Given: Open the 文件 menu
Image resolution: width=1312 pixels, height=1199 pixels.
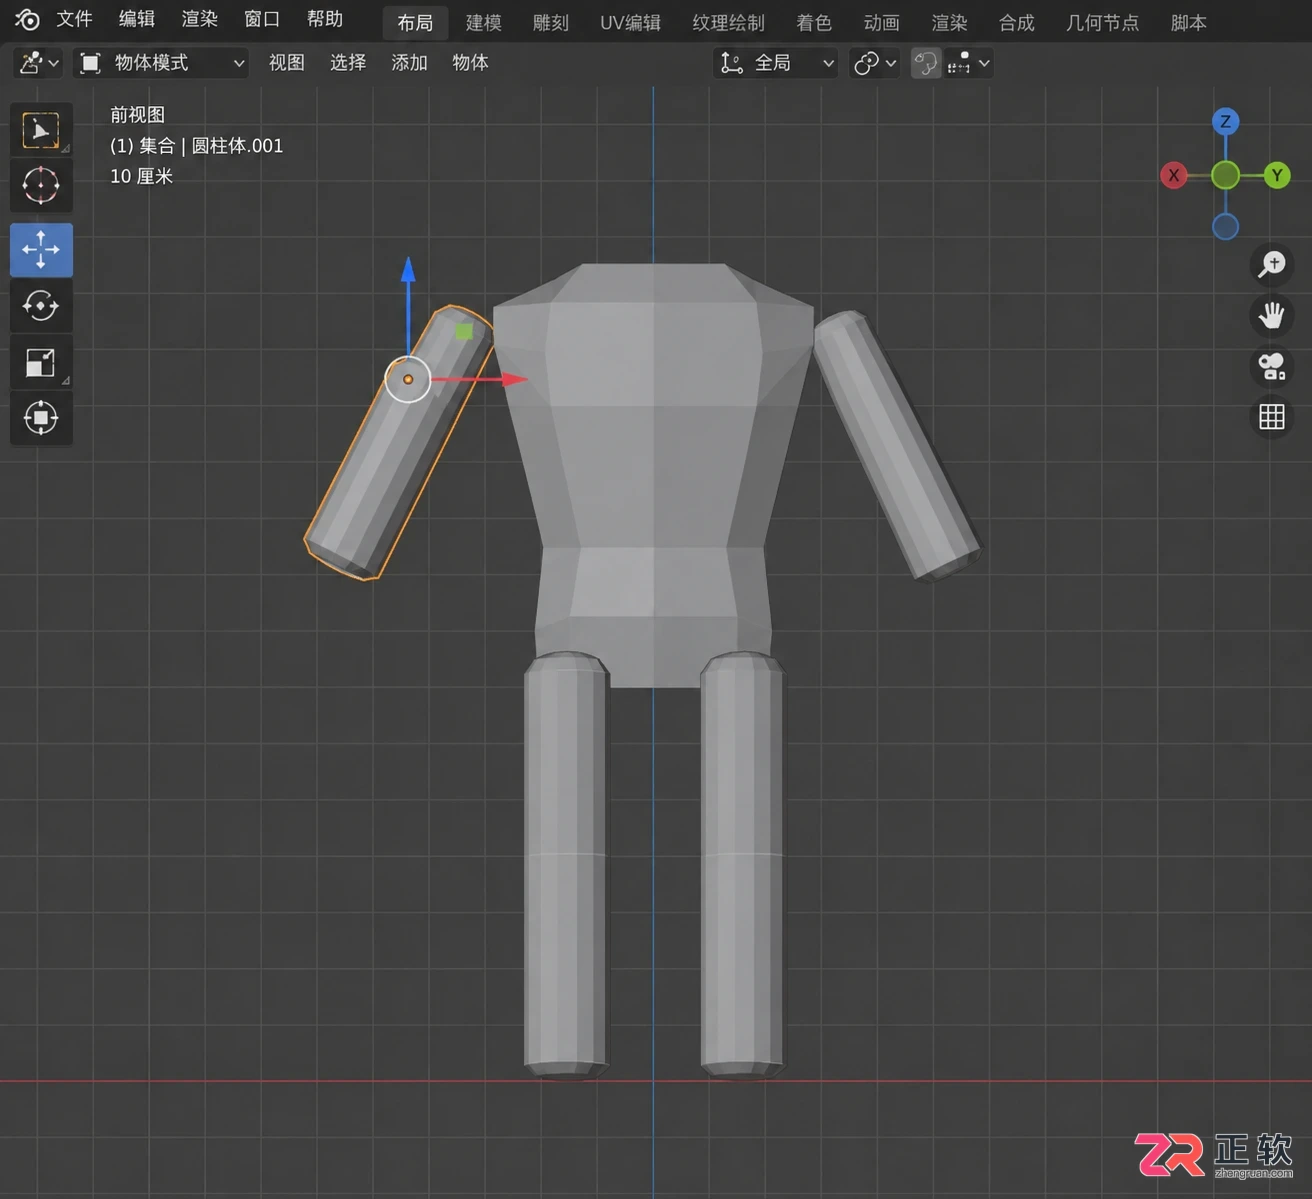Looking at the screenshot, I should [x=74, y=19].
